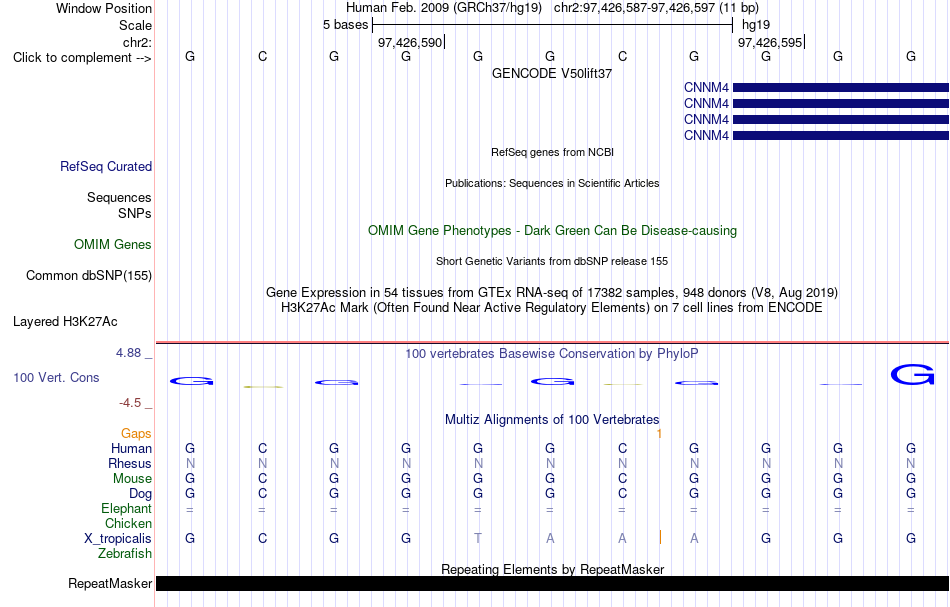Click 'RefSeq genes from NCBI' title
Image resolution: width=950 pixels, height=607 pixels.
pos(553,152)
